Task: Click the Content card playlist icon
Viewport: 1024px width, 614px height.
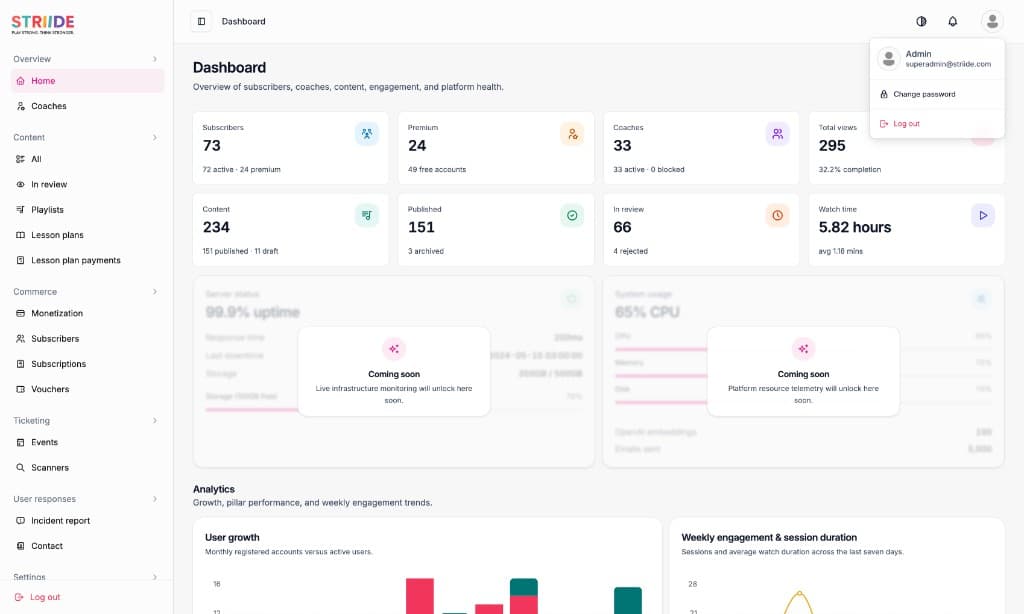Action: [x=367, y=216]
